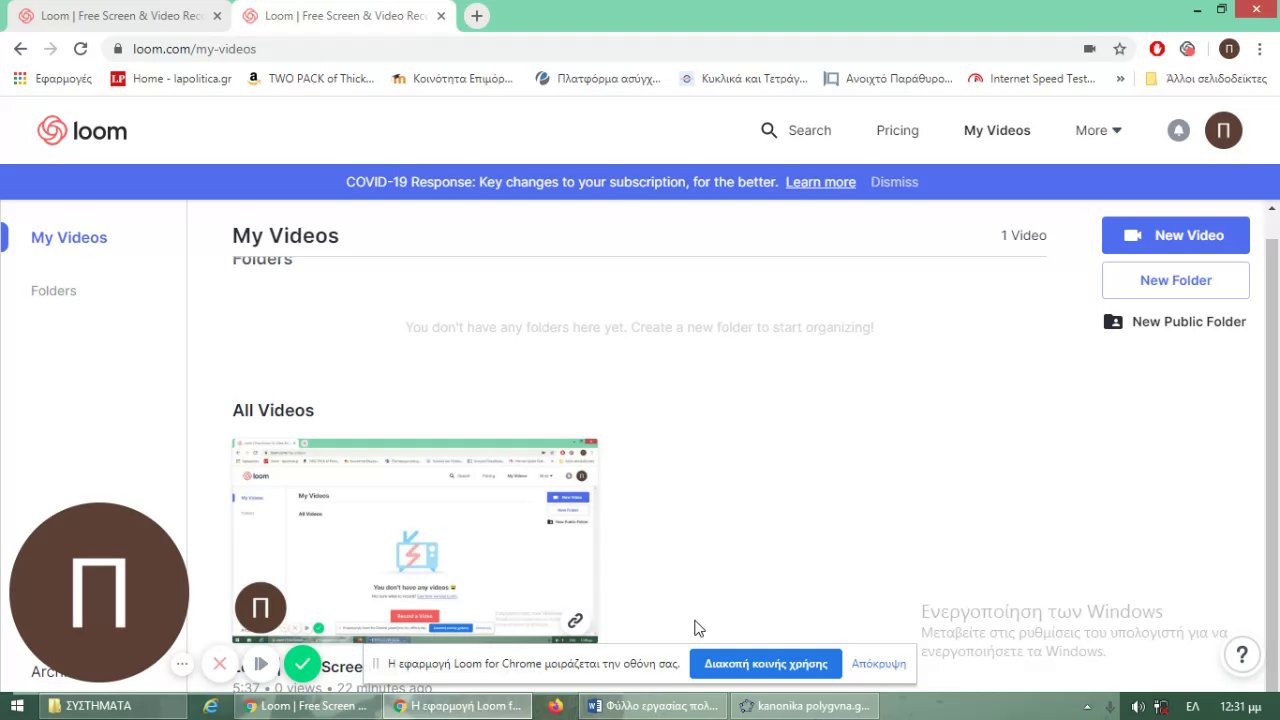
Task: Open the help question mark bubble
Action: click(1242, 655)
